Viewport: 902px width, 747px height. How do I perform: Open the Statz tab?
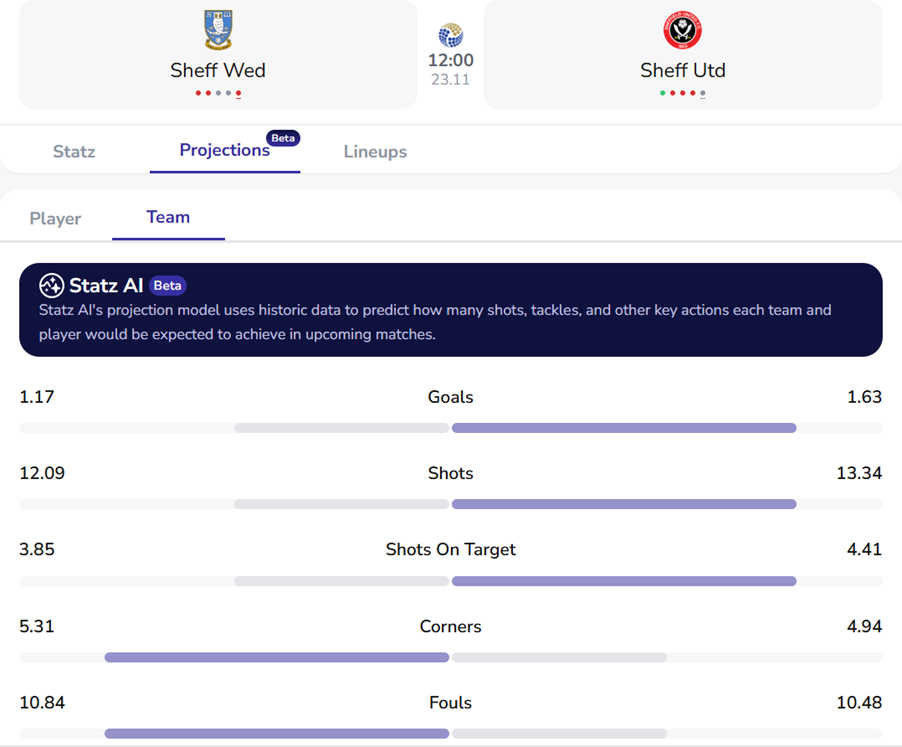tap(74, 152)
